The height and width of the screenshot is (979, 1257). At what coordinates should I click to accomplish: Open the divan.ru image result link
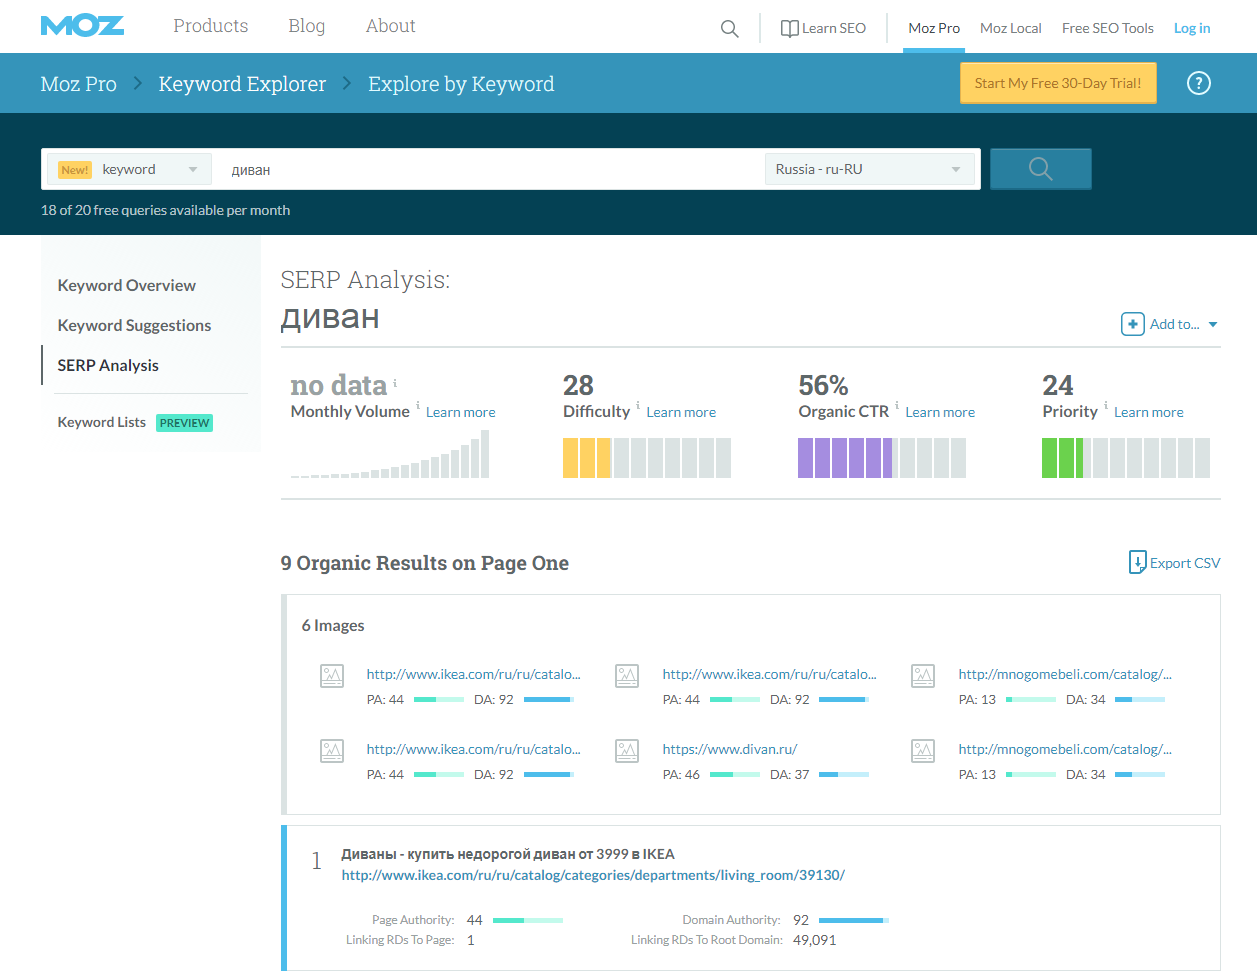(x=729, y=749)
